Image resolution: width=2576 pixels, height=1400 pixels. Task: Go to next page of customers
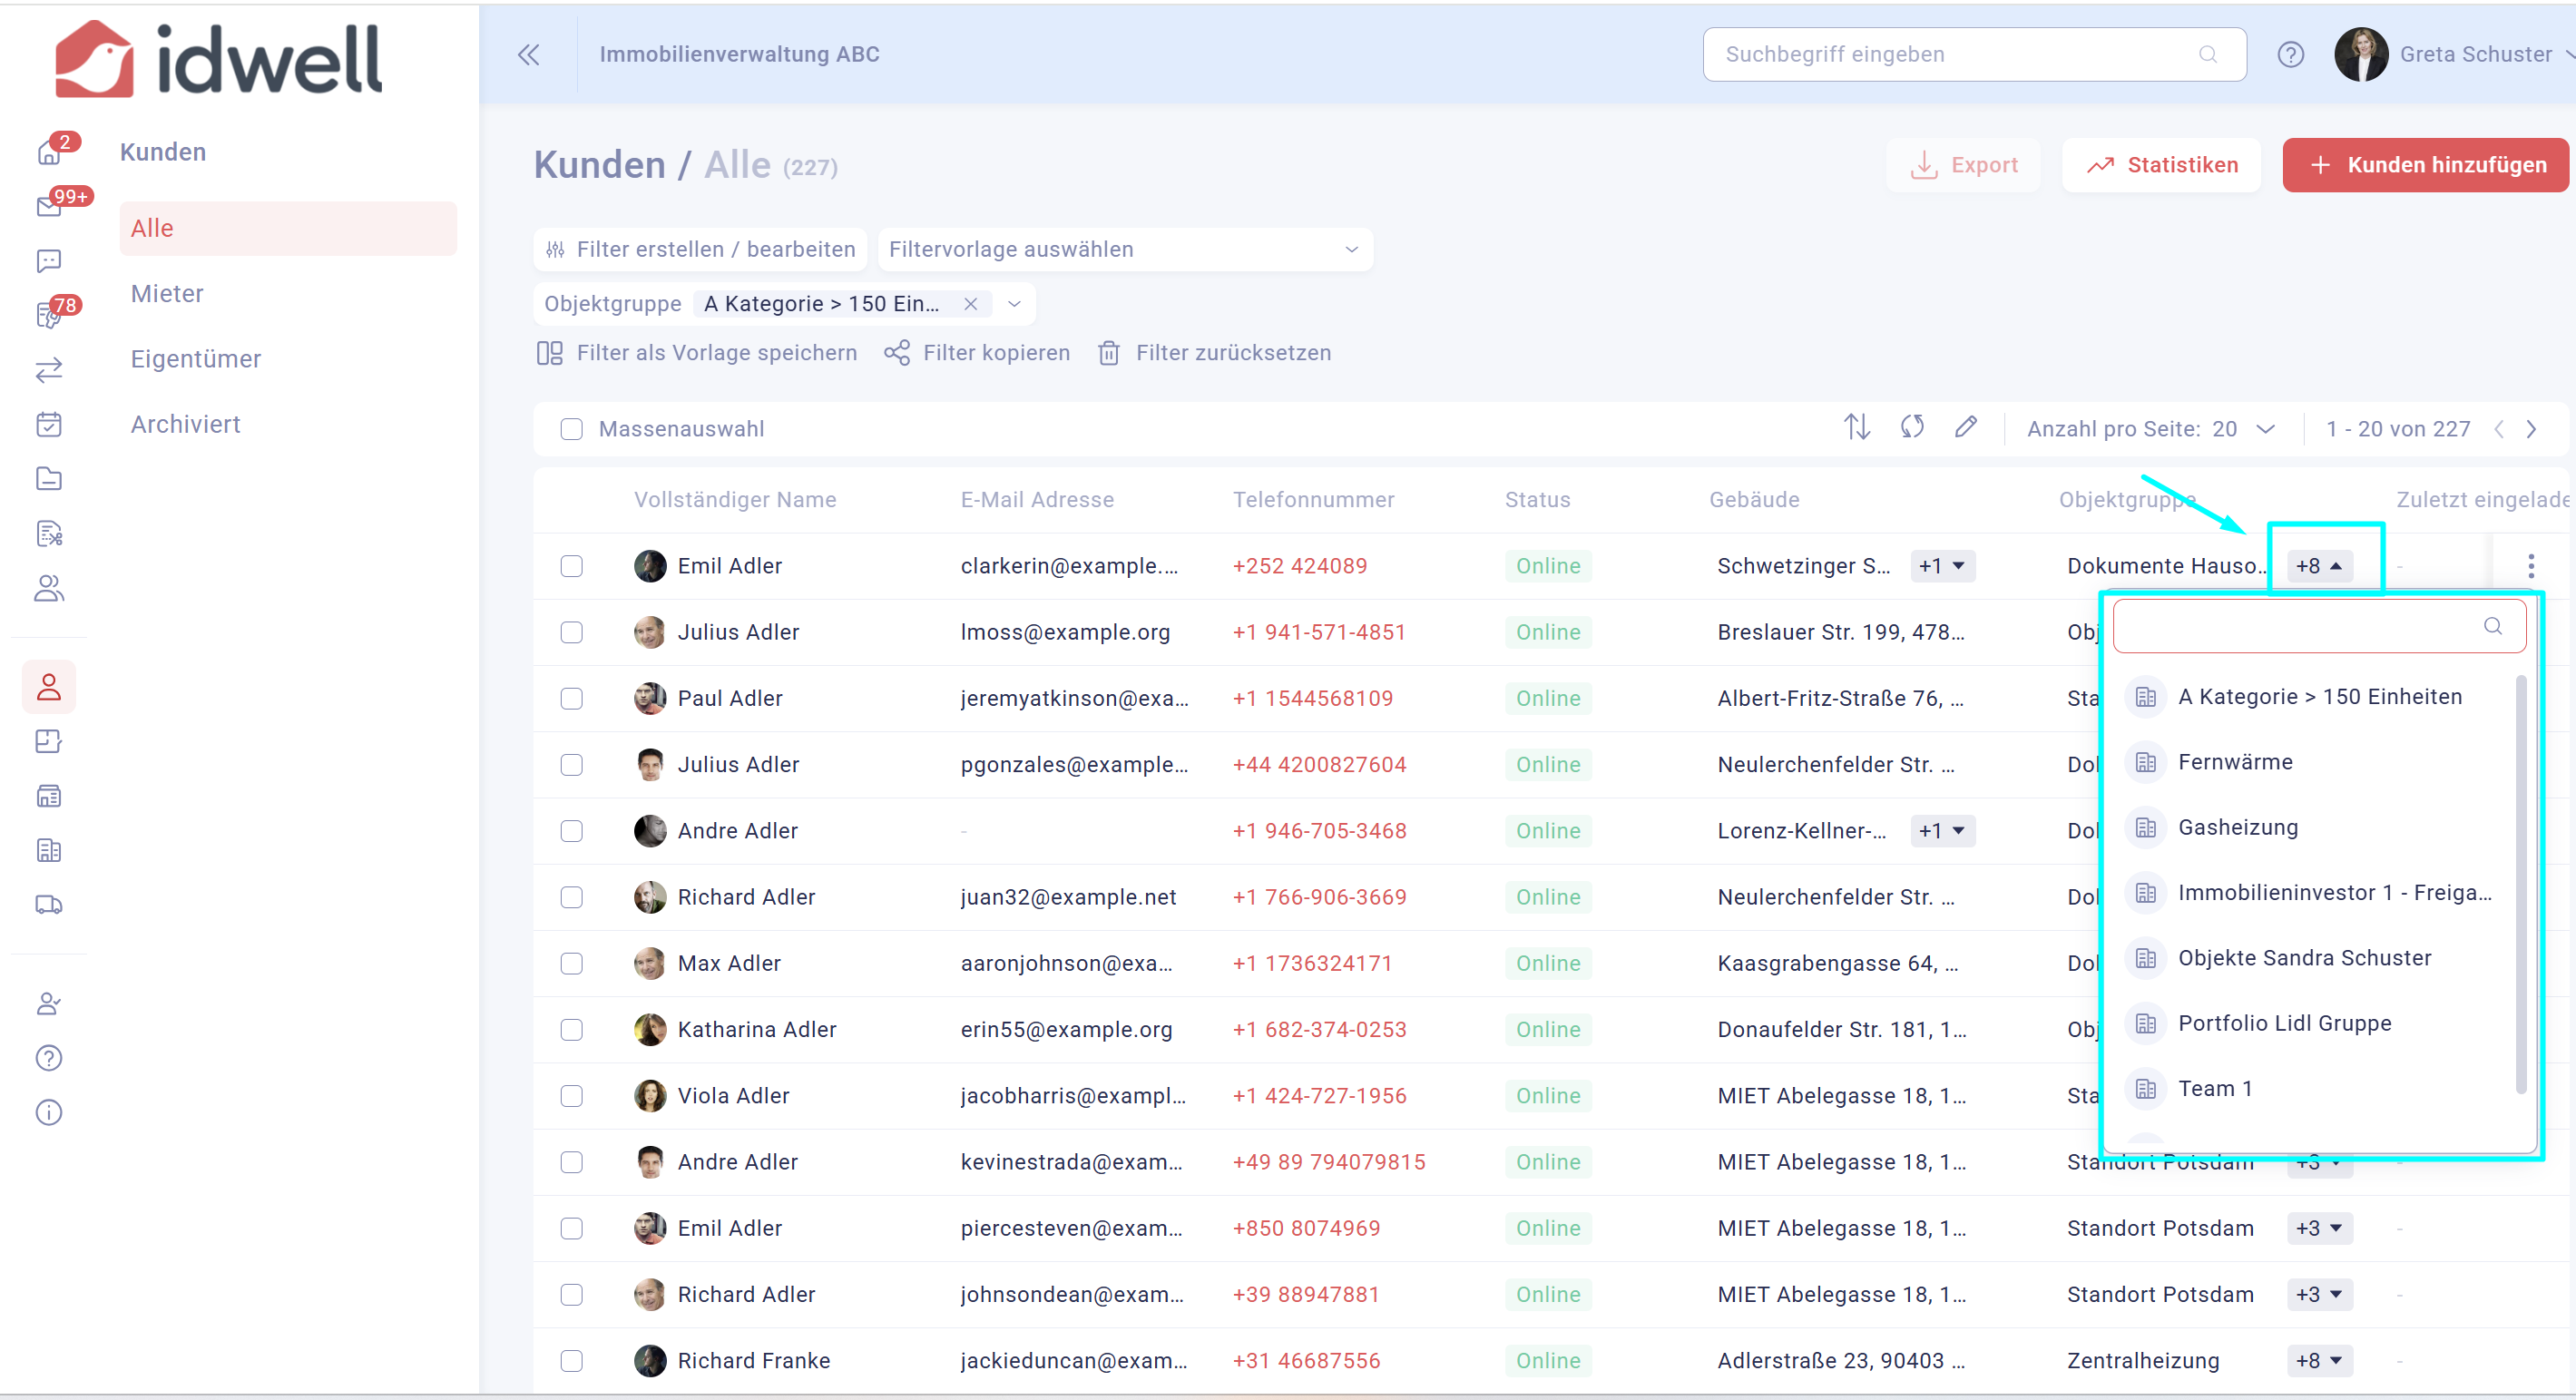2531,429
